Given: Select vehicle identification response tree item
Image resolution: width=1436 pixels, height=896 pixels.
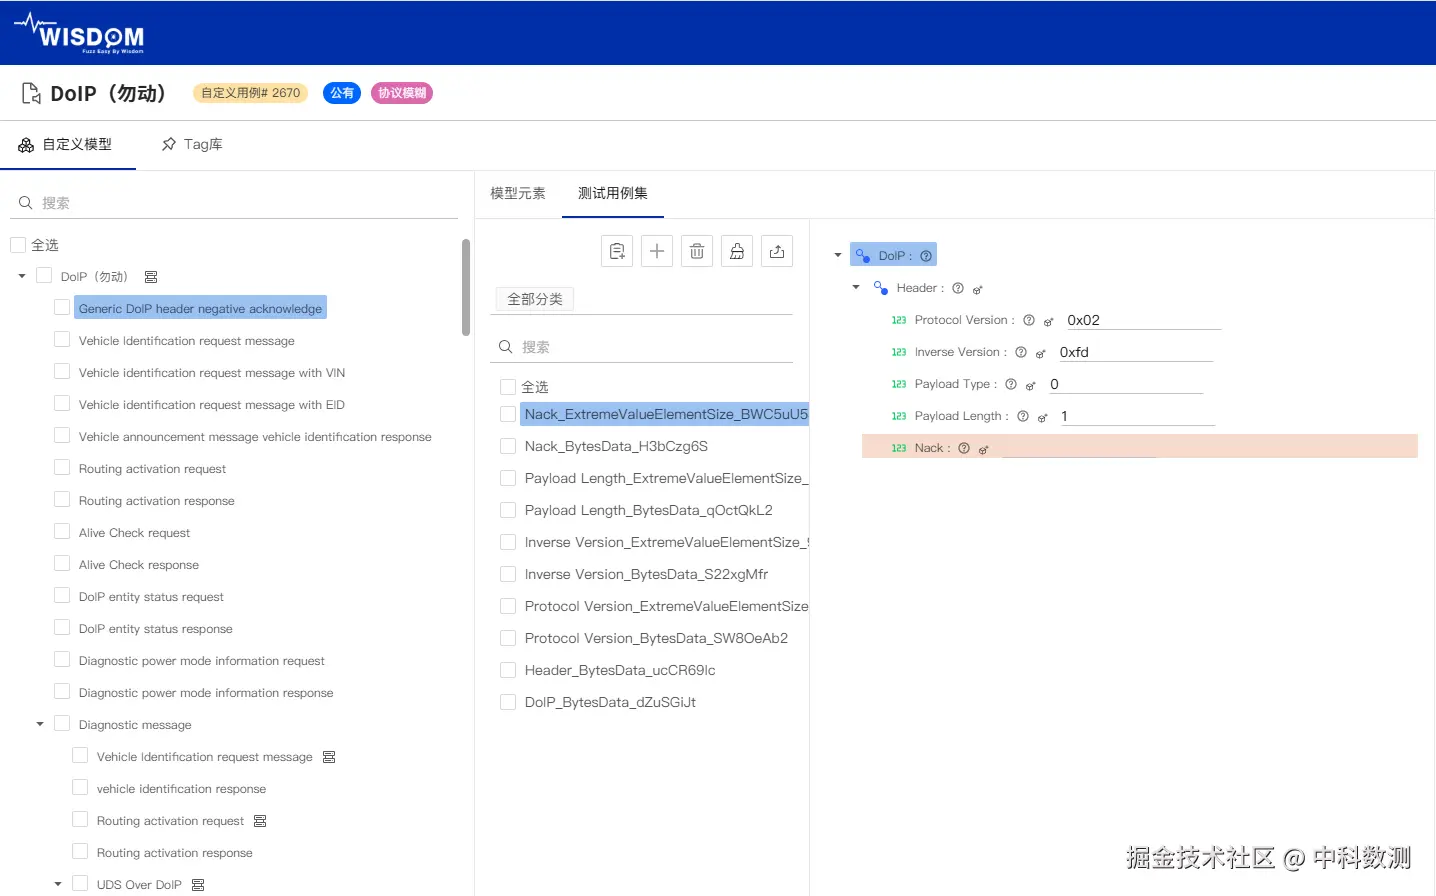Looking at the screenshot, I should pyautogui.click(x=181, y=789).
